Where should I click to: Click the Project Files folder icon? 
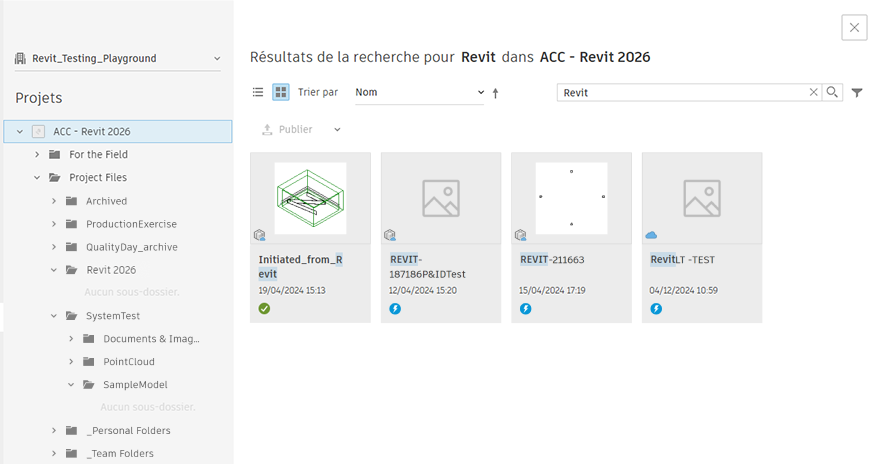click(55, 178)
